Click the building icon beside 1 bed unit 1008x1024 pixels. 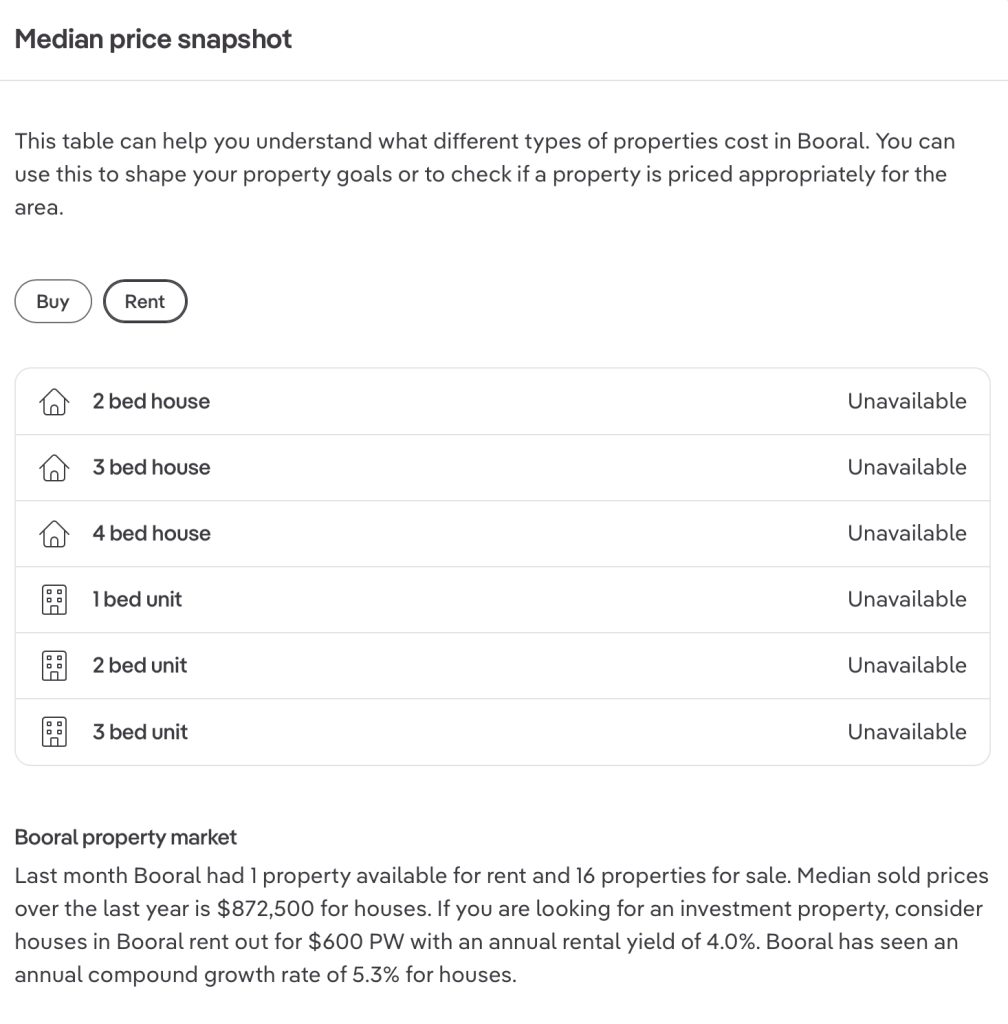54,600
